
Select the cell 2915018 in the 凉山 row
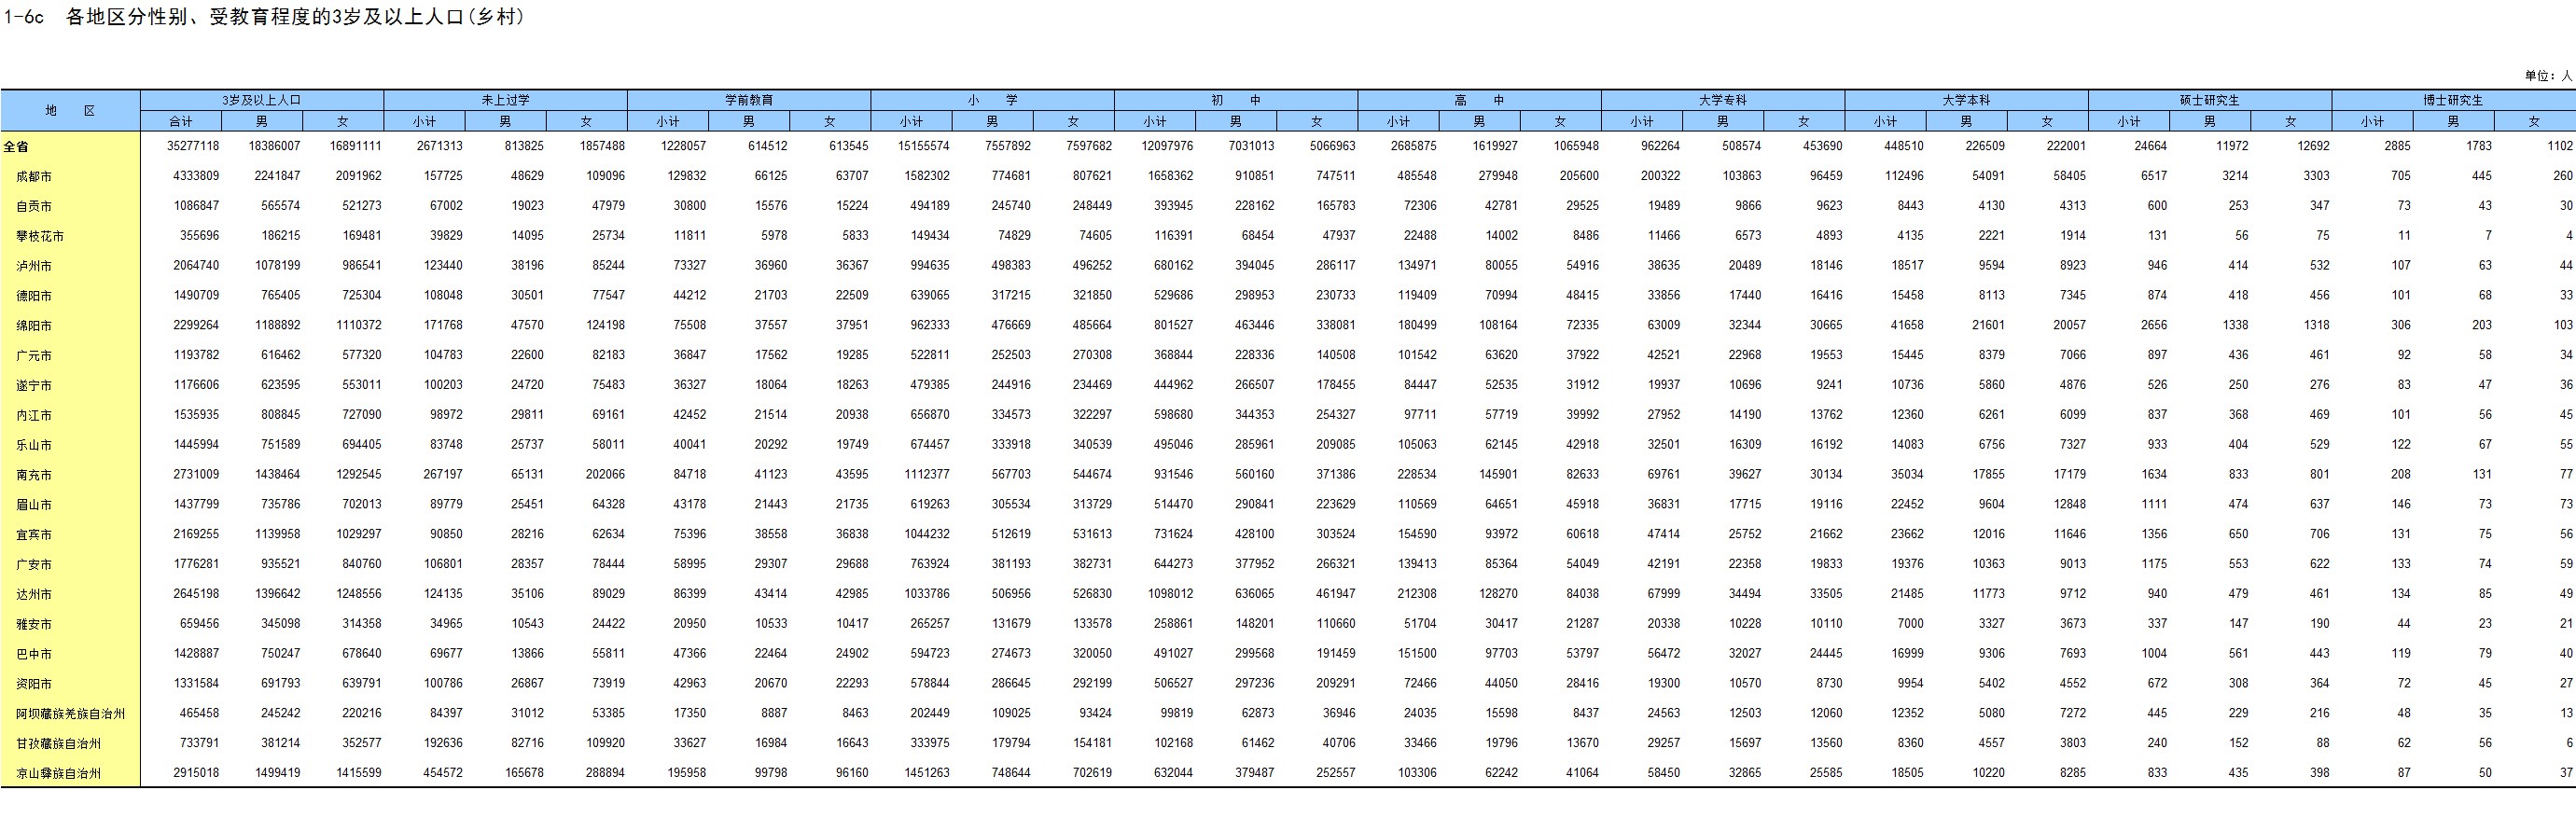click(x=196, y=774)
